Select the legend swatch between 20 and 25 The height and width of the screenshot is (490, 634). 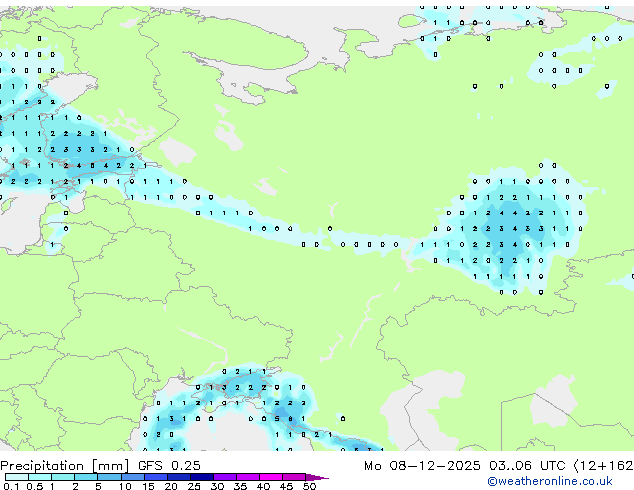coord(179,477)
